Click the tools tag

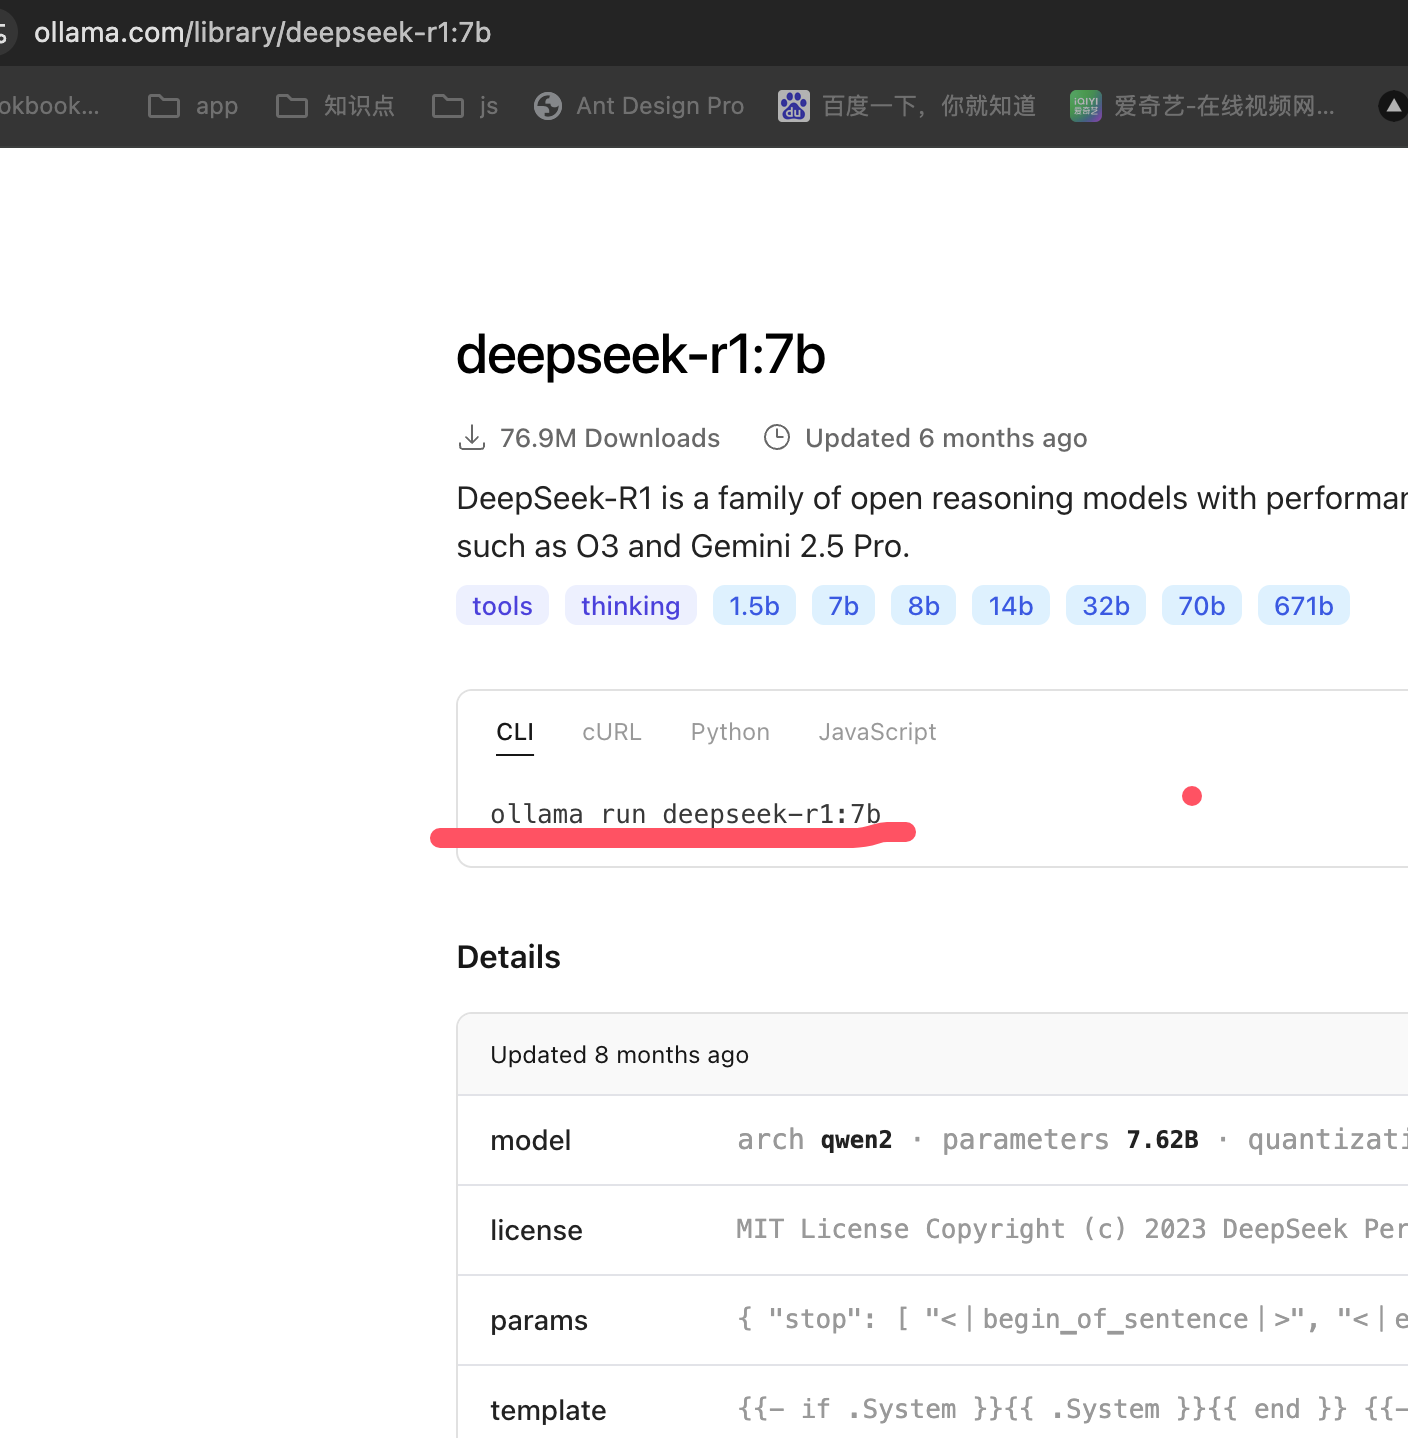tap(502, 606)
